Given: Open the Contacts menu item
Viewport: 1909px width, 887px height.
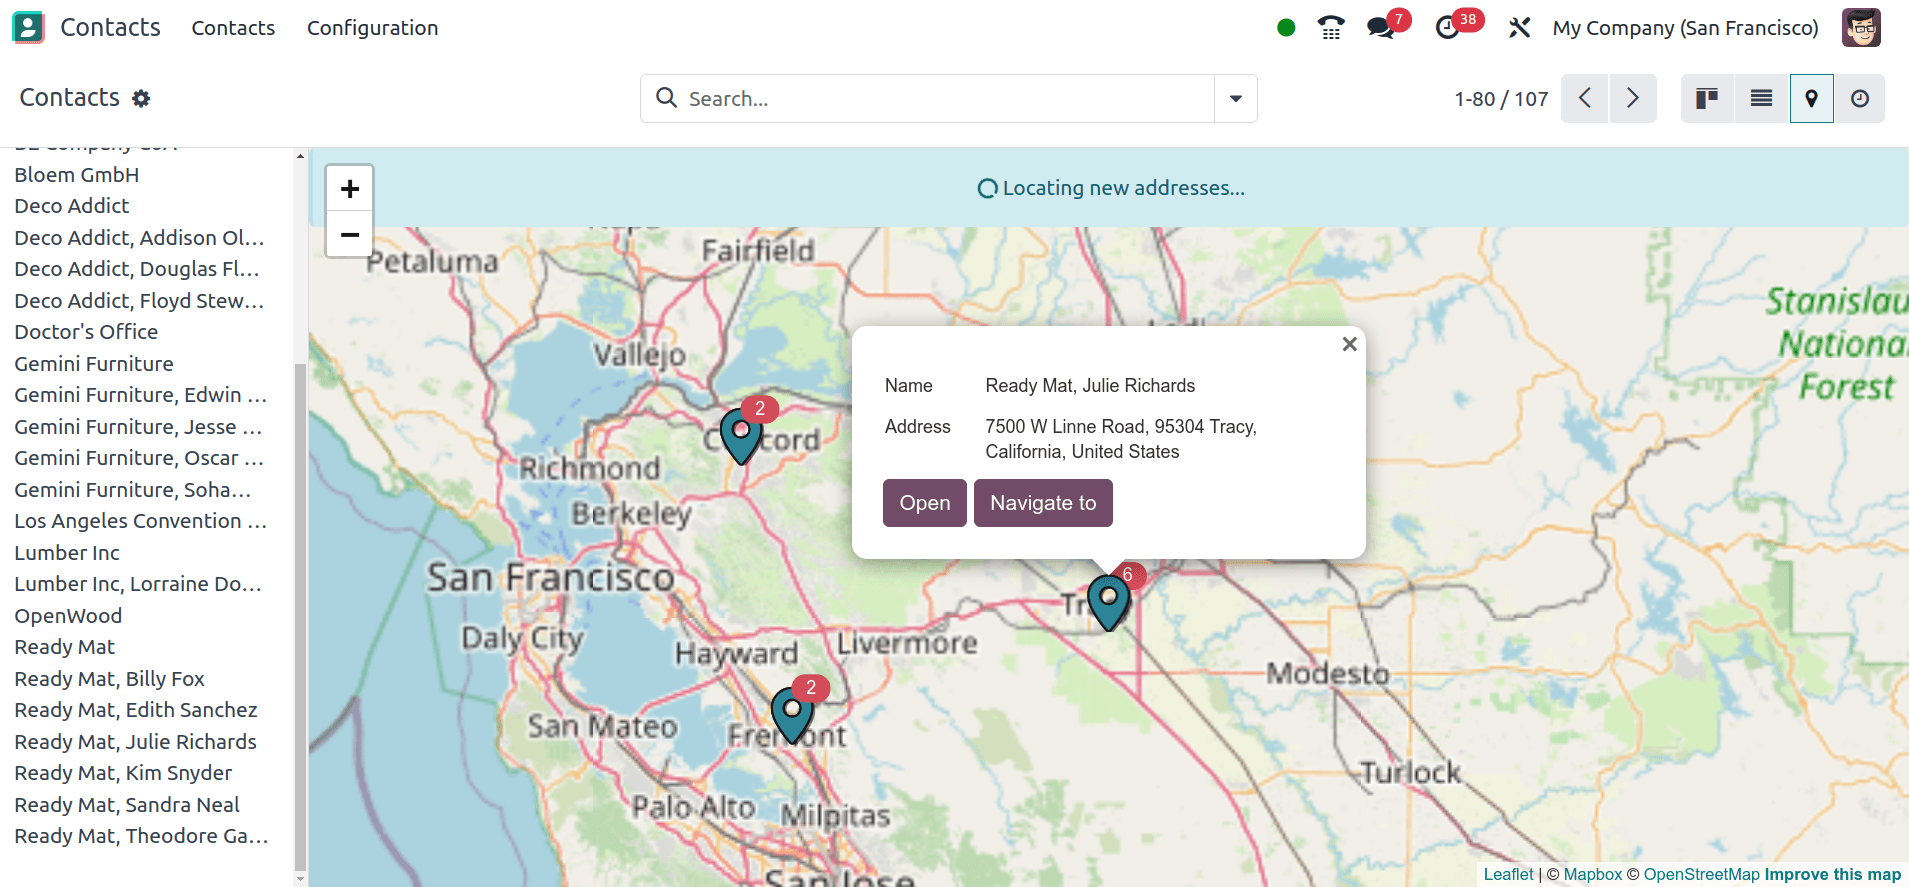Looking at the screenshot, I should tap(233, 28).
